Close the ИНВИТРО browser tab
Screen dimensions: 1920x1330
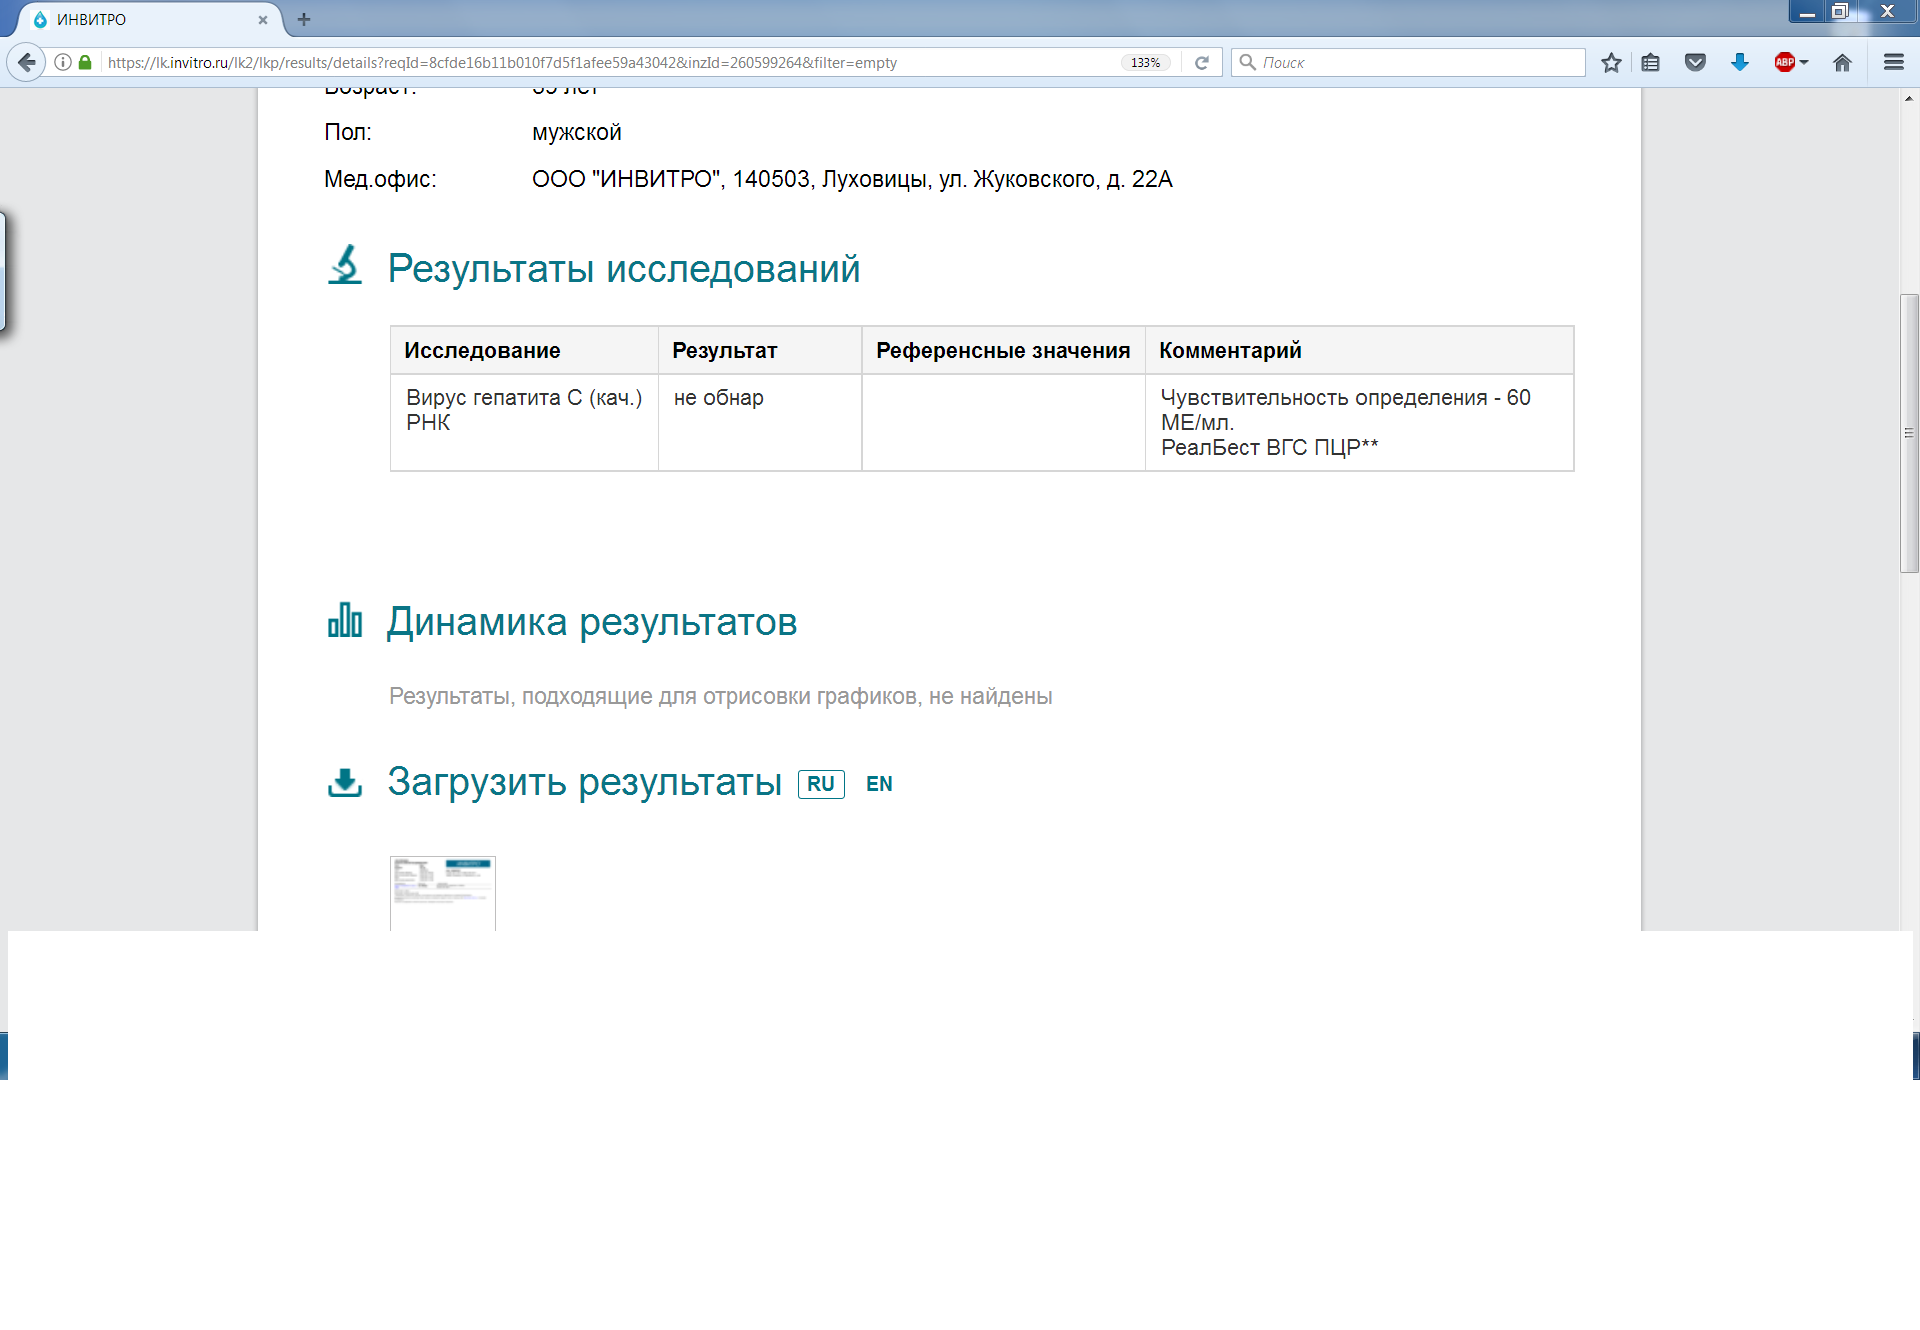[263, 19]
